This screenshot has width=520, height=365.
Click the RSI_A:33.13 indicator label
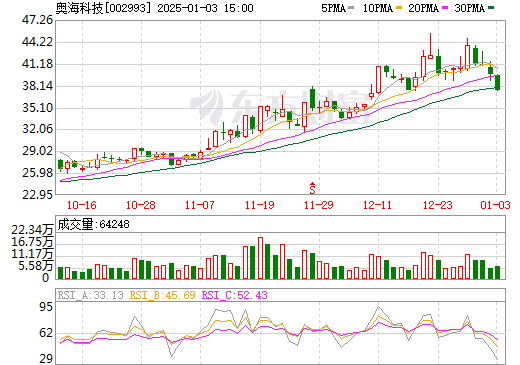90,295
